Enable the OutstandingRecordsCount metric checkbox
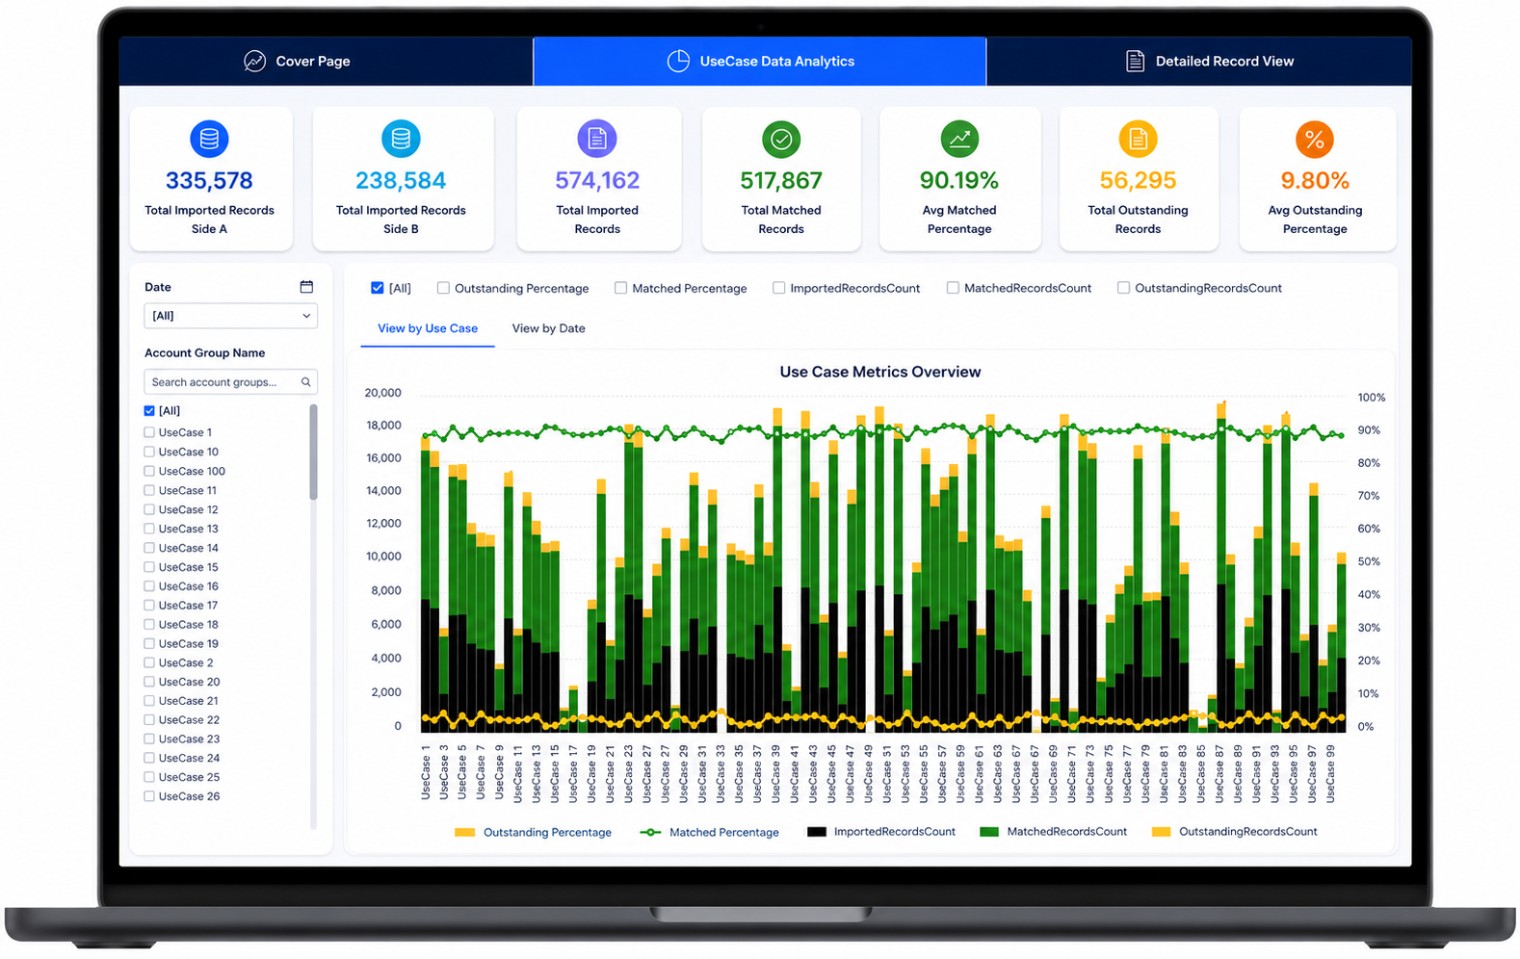The width and height of the screenshot is (1520, 959). click(x=1124, y=288)
